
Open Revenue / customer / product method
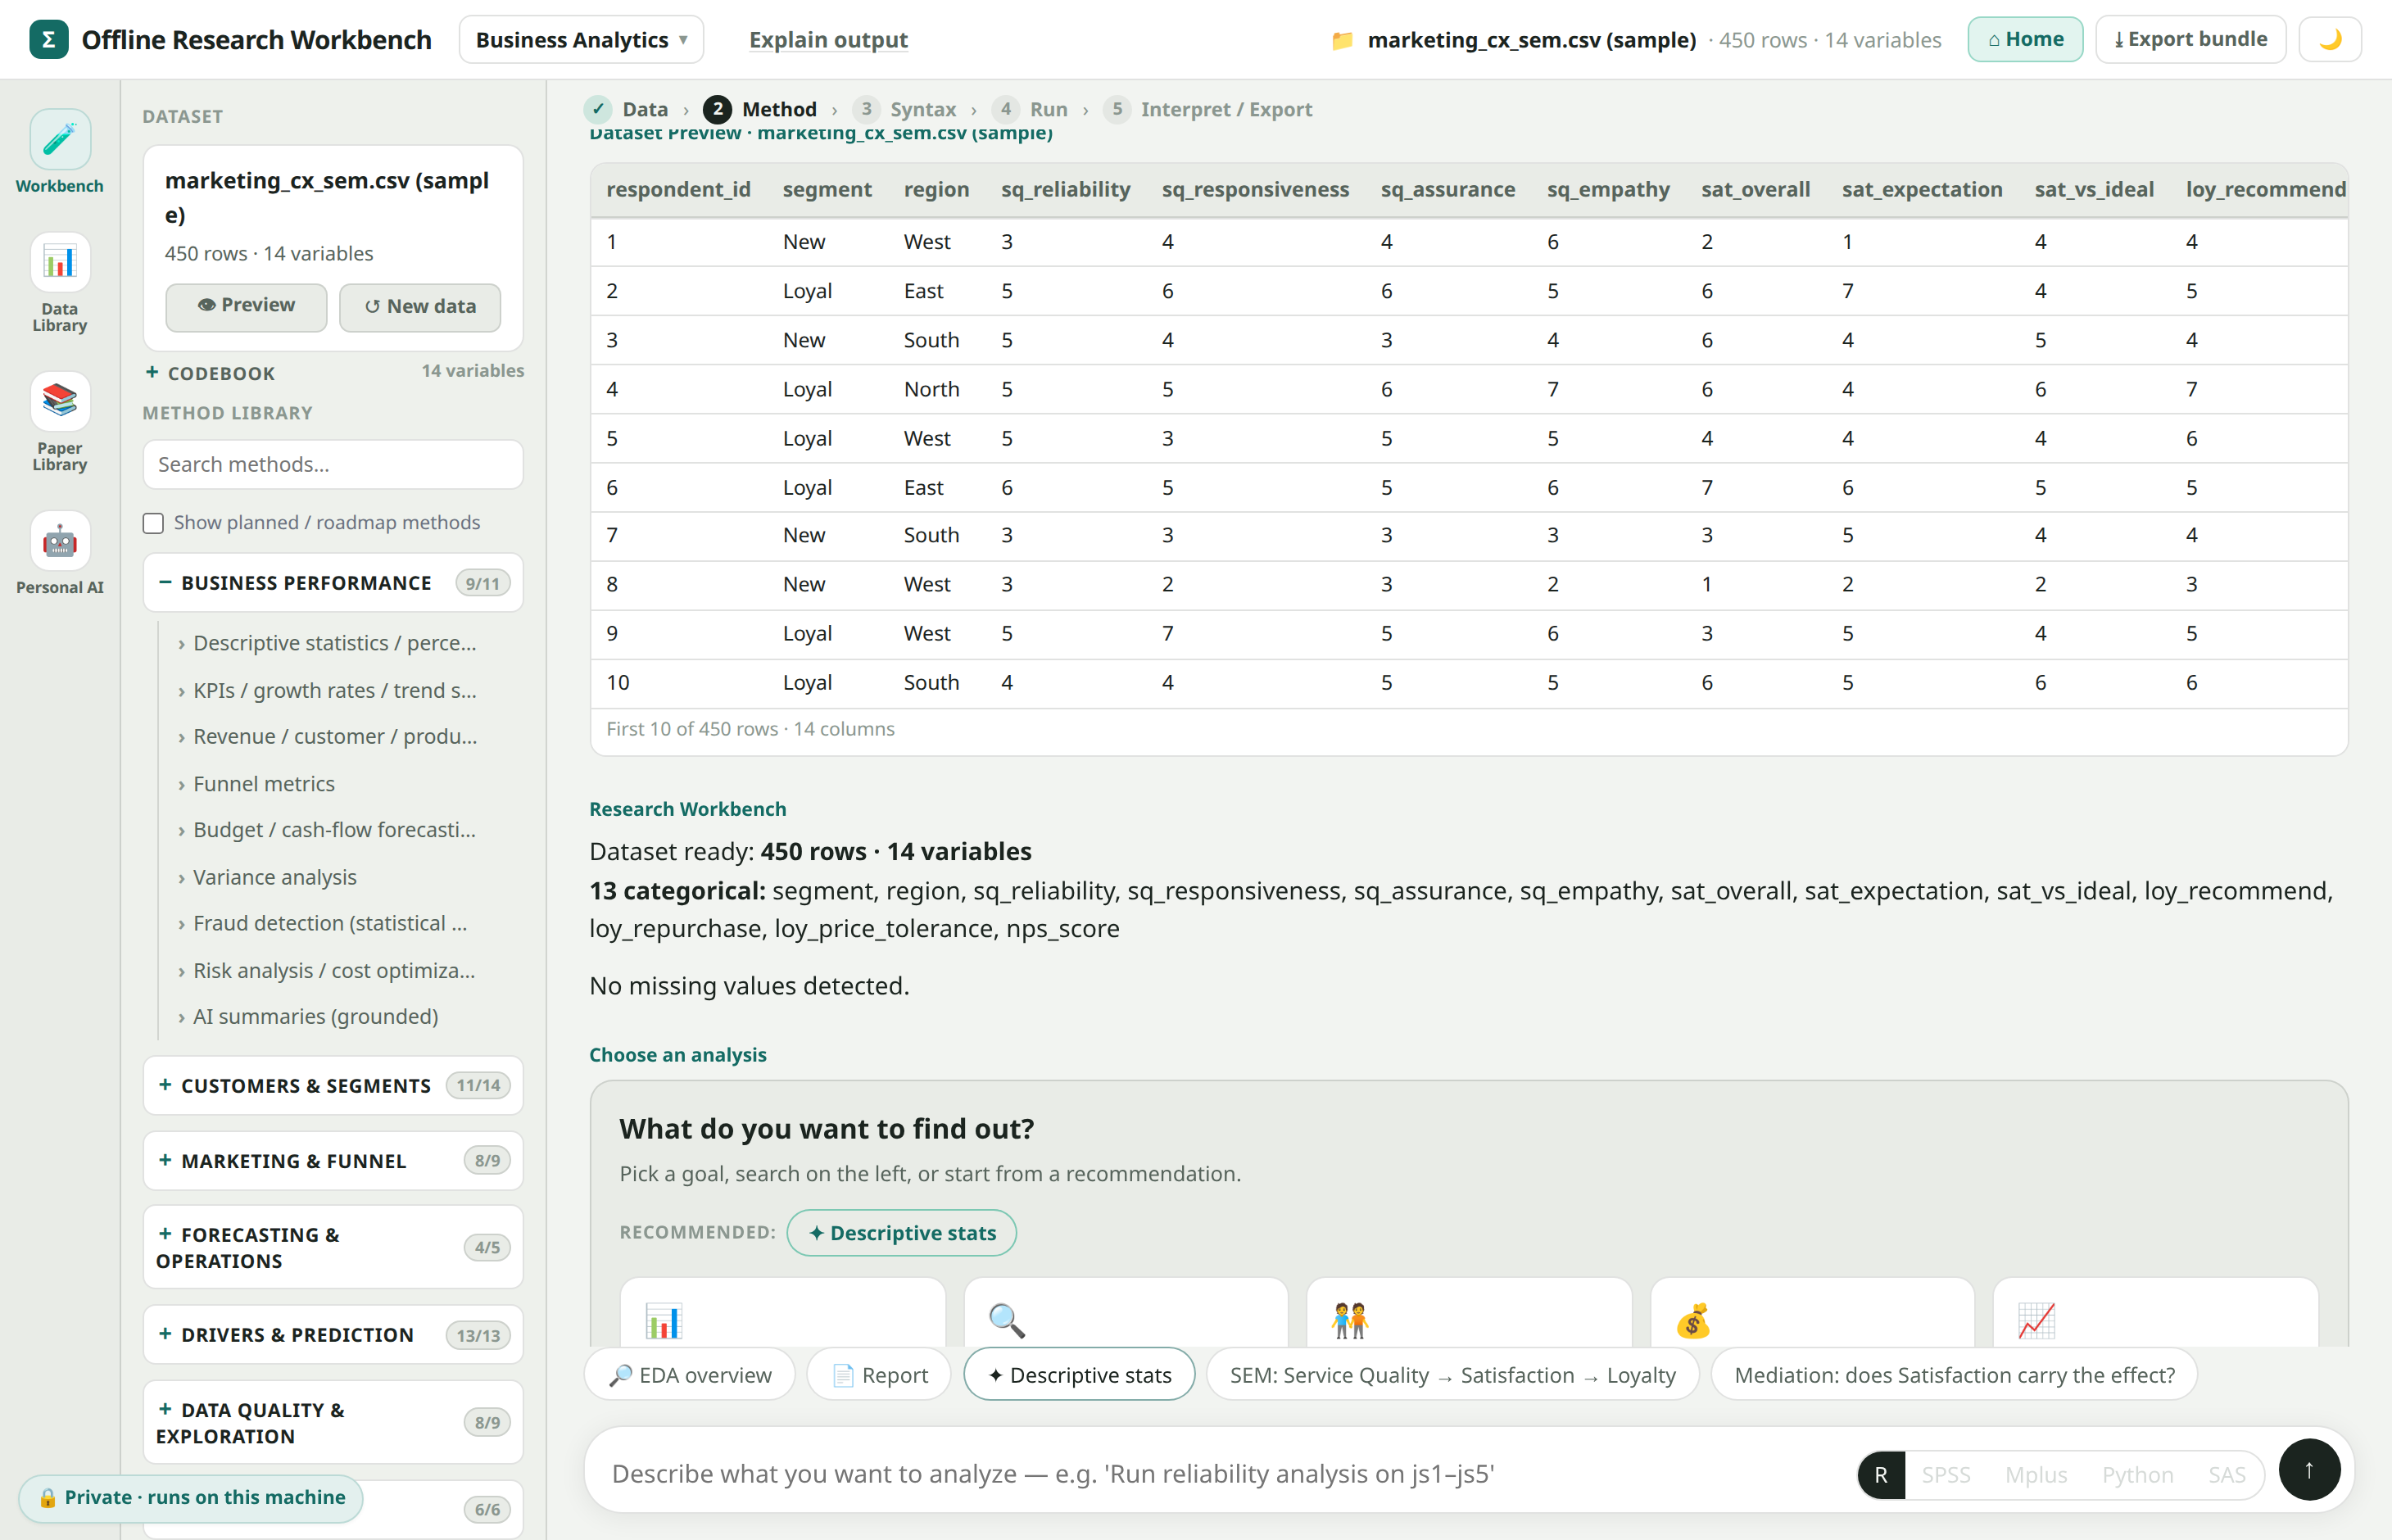coord(334,737)
